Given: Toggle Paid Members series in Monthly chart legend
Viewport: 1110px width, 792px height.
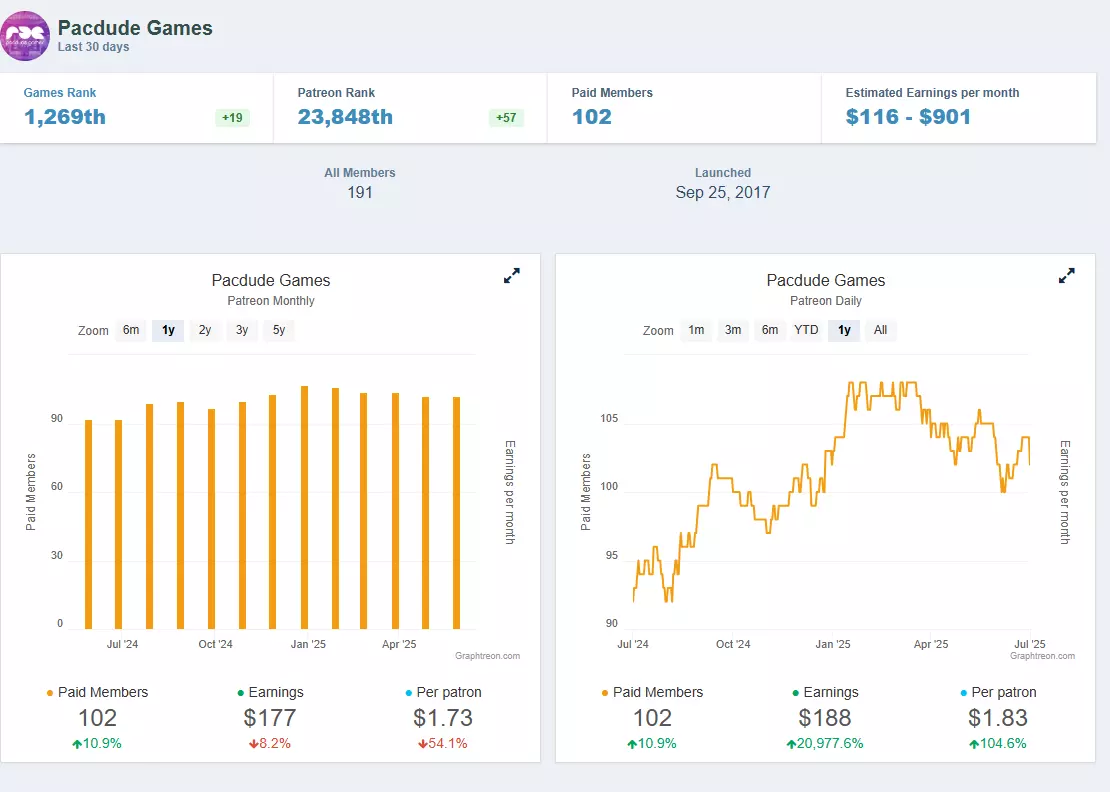Looking at the screenshot, I should click(x=97, y=692).
